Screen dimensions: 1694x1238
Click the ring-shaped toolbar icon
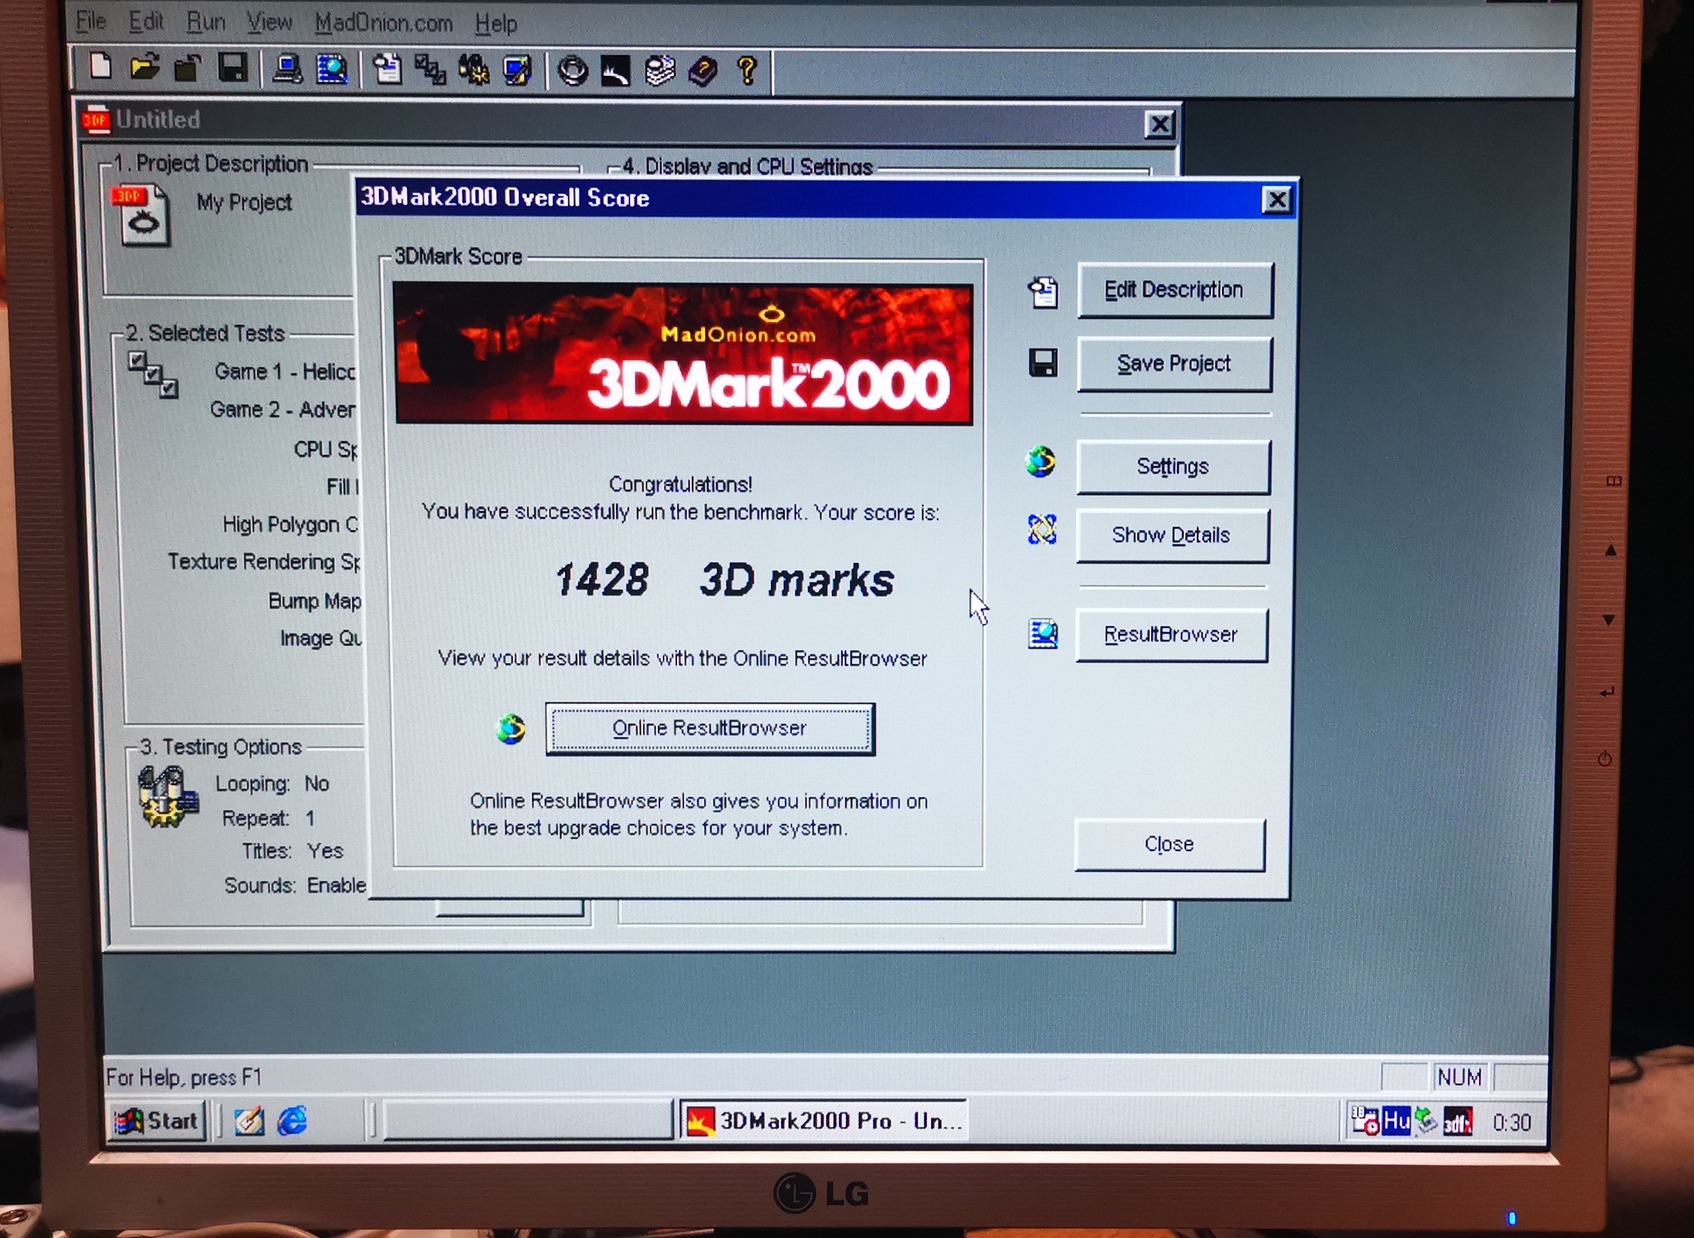click(573, 71)
